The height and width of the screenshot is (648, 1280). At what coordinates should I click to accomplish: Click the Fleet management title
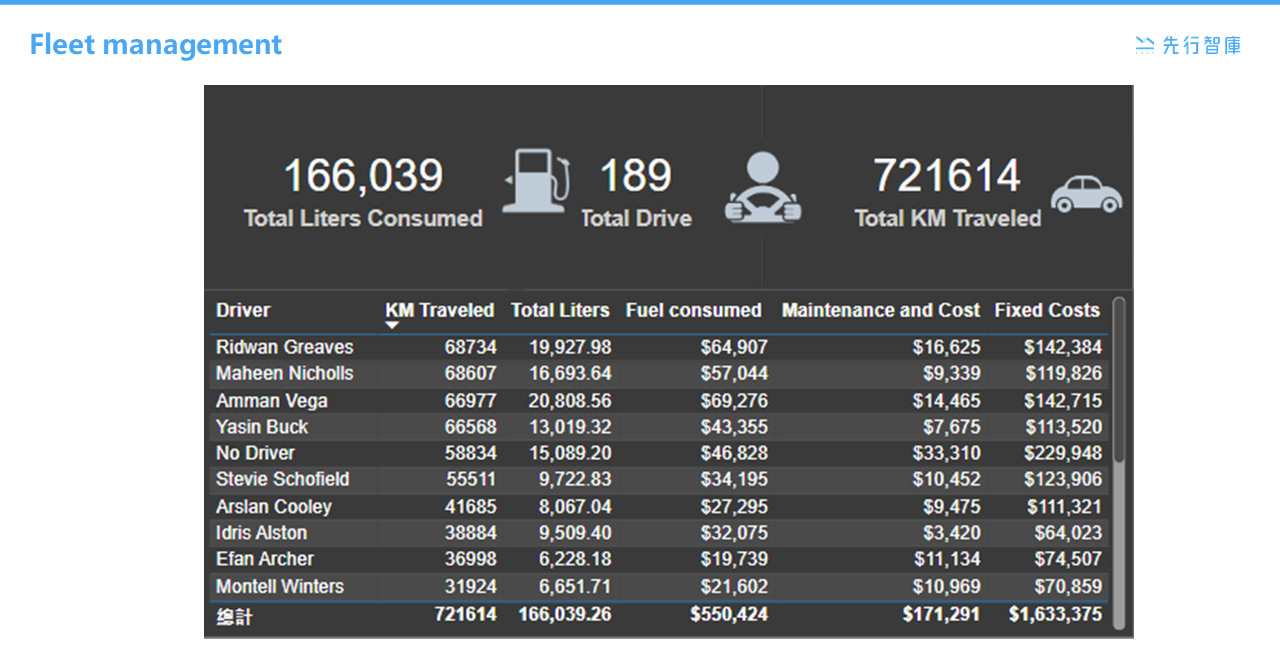[155, 44]
